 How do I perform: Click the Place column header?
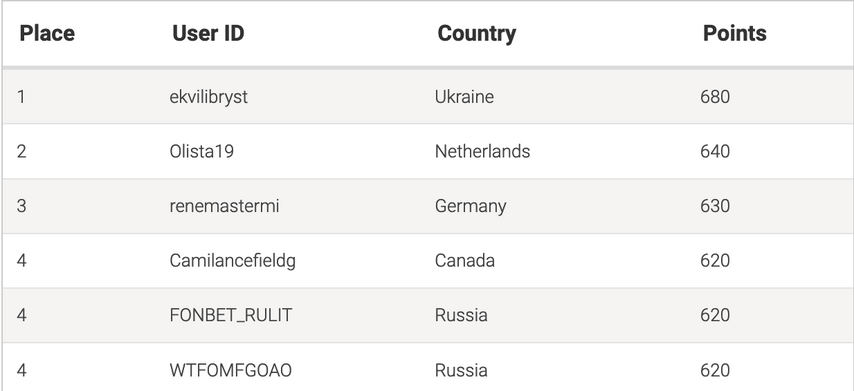pyautogui.click(x=47, y=33)
